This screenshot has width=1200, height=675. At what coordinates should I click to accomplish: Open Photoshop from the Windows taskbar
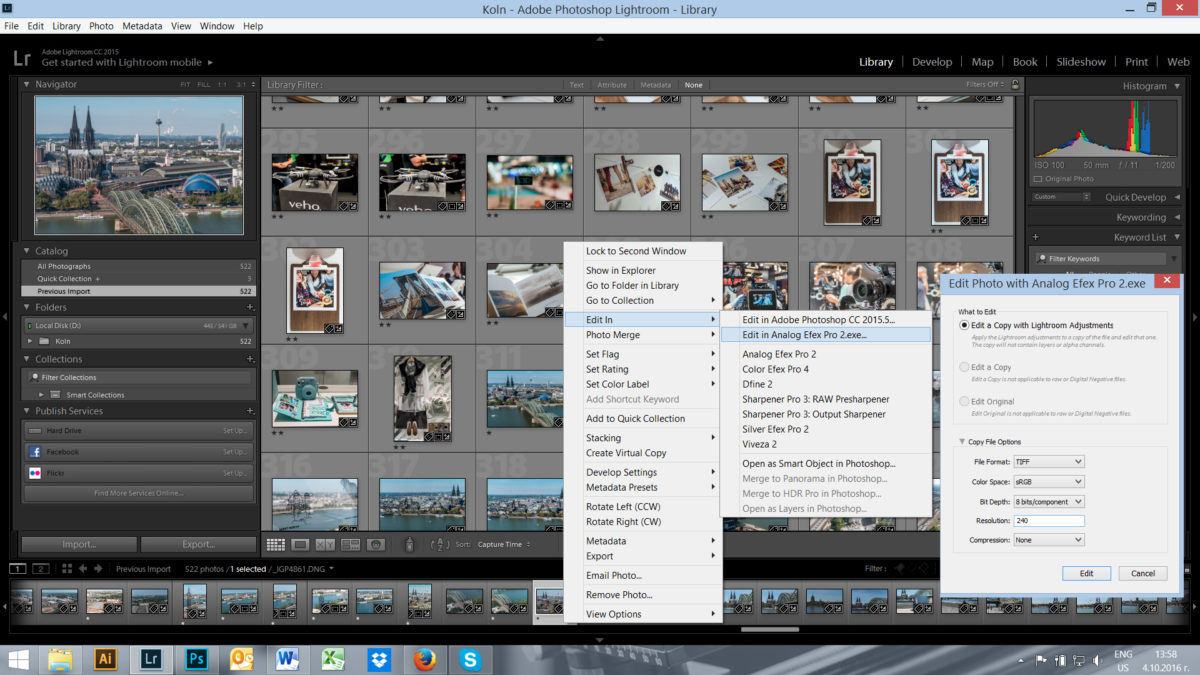(197, 659)
